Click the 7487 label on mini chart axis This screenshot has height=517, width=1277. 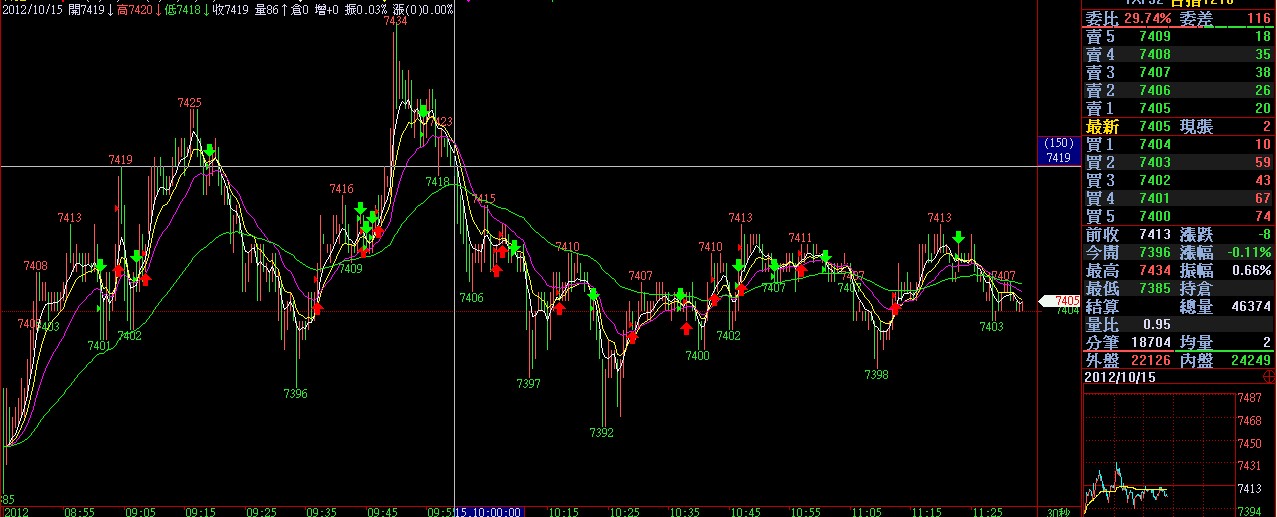1250,398
